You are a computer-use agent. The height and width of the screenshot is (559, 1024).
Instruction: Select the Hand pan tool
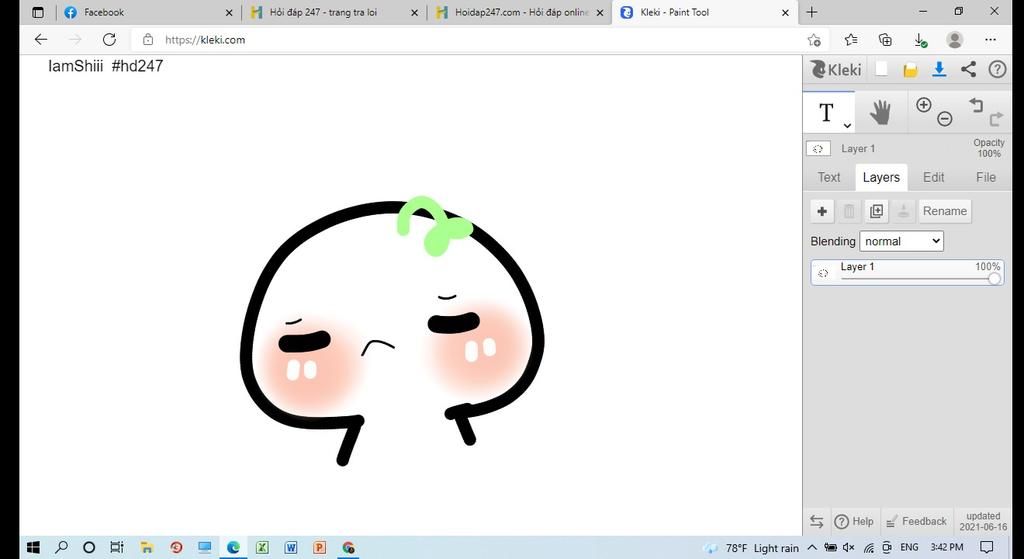[x=880, y=112]
